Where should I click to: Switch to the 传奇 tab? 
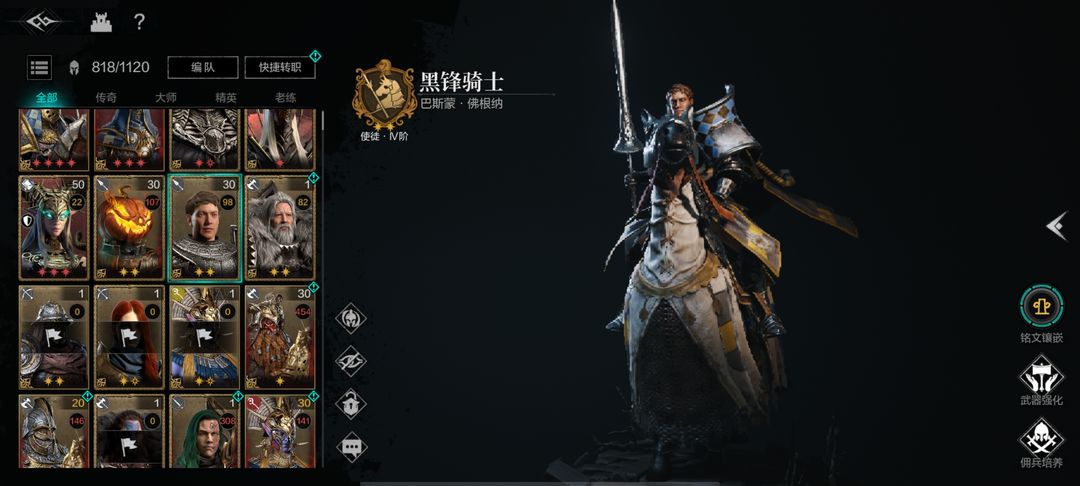click(106, 98)
